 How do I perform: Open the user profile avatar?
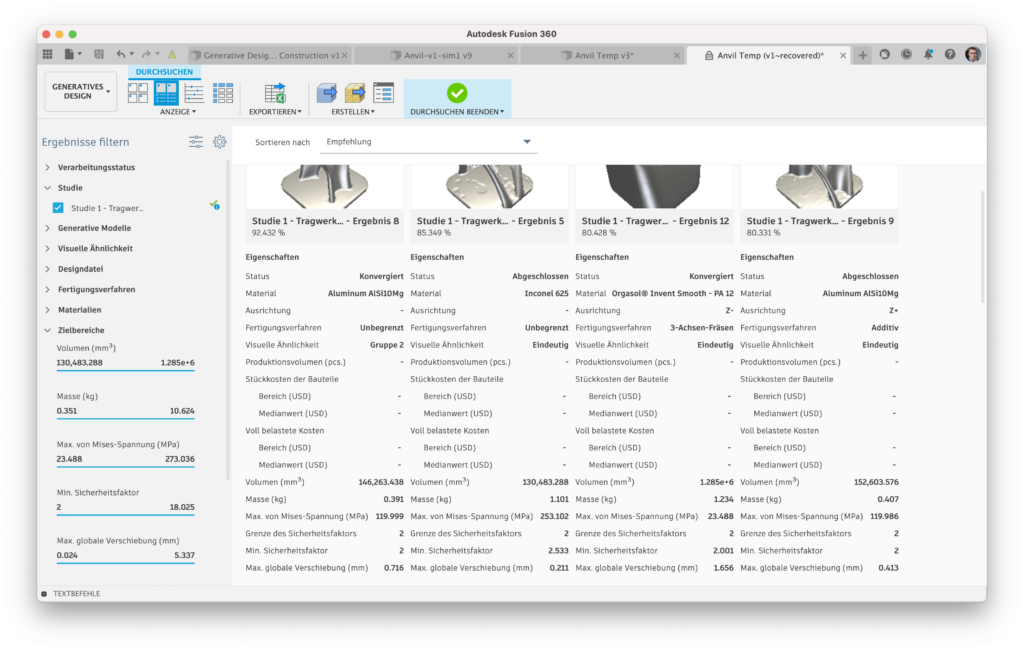pyautogui.click(x=972, y=55)
